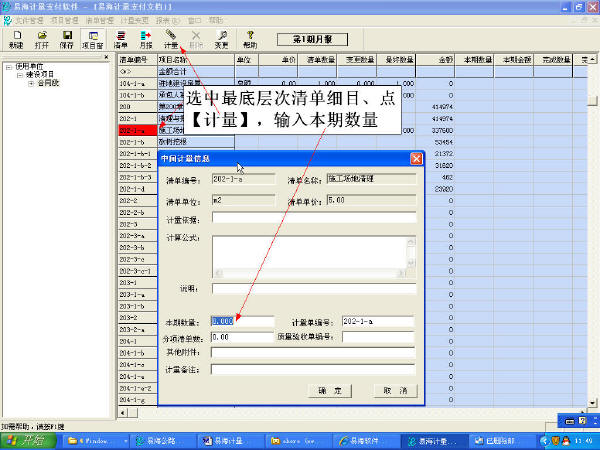This screenshot has height=450, width=600.
Task: Click the 变更 change toolbar icon
Action: tap(221, 39)
